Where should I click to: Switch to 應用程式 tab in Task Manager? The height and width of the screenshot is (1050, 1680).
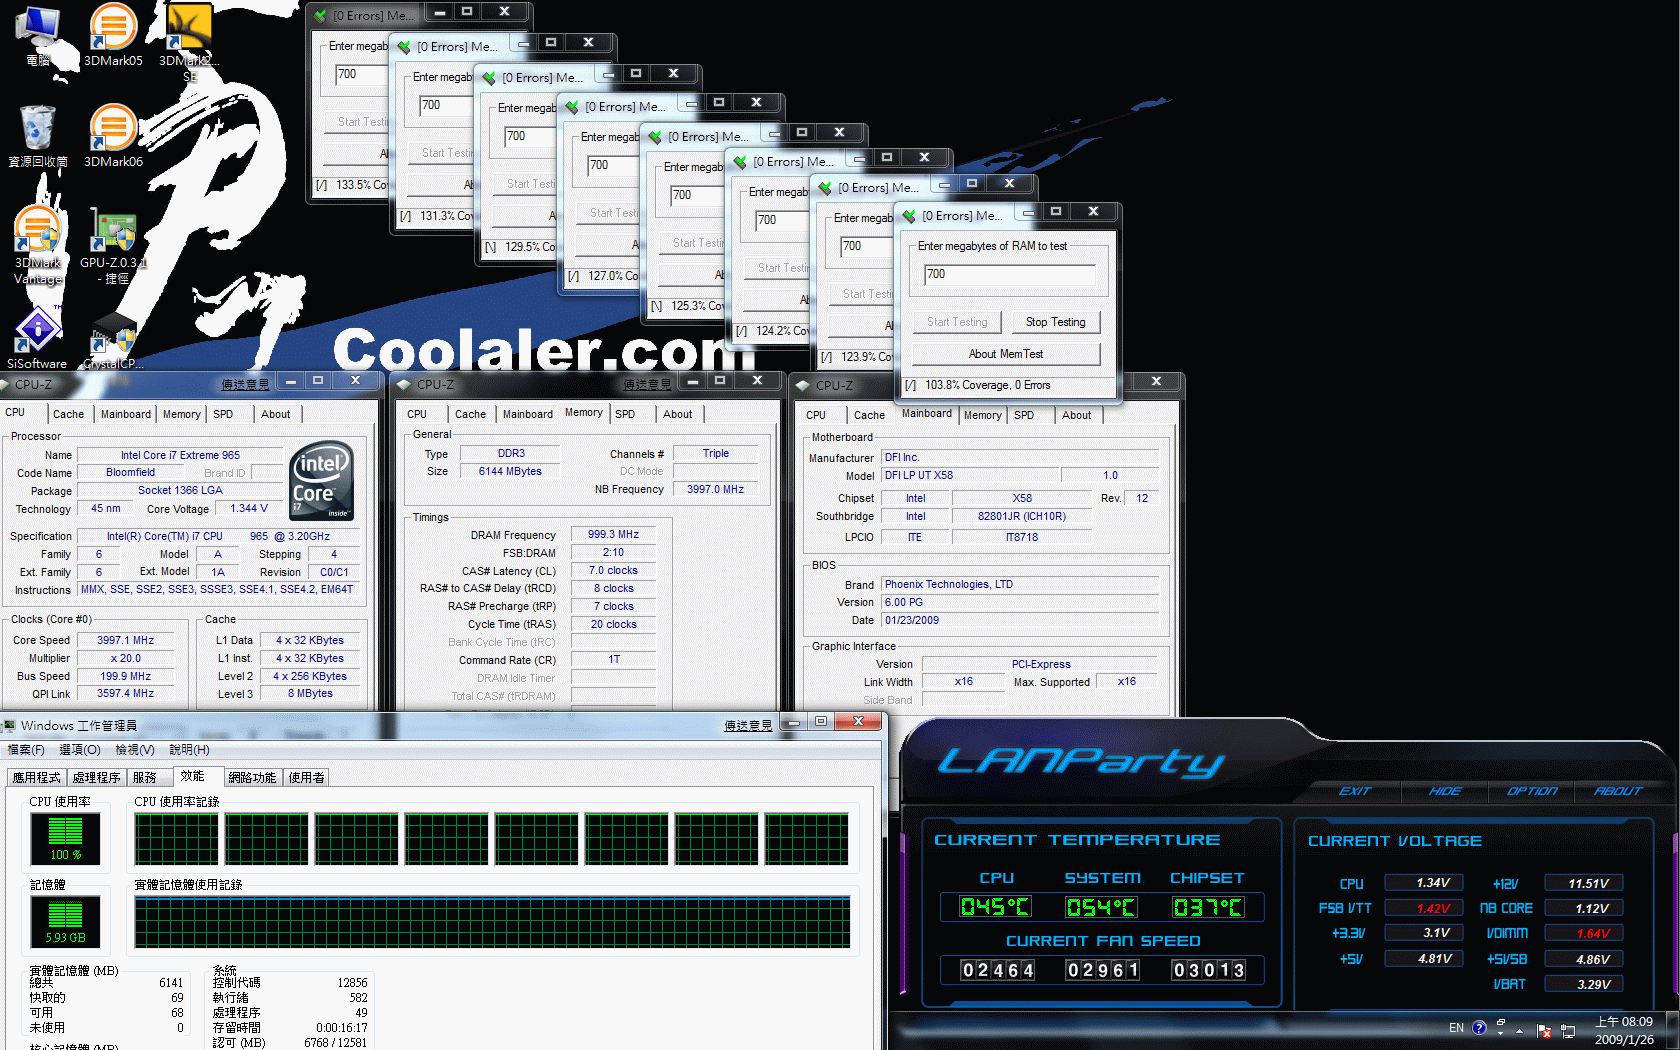37,778
